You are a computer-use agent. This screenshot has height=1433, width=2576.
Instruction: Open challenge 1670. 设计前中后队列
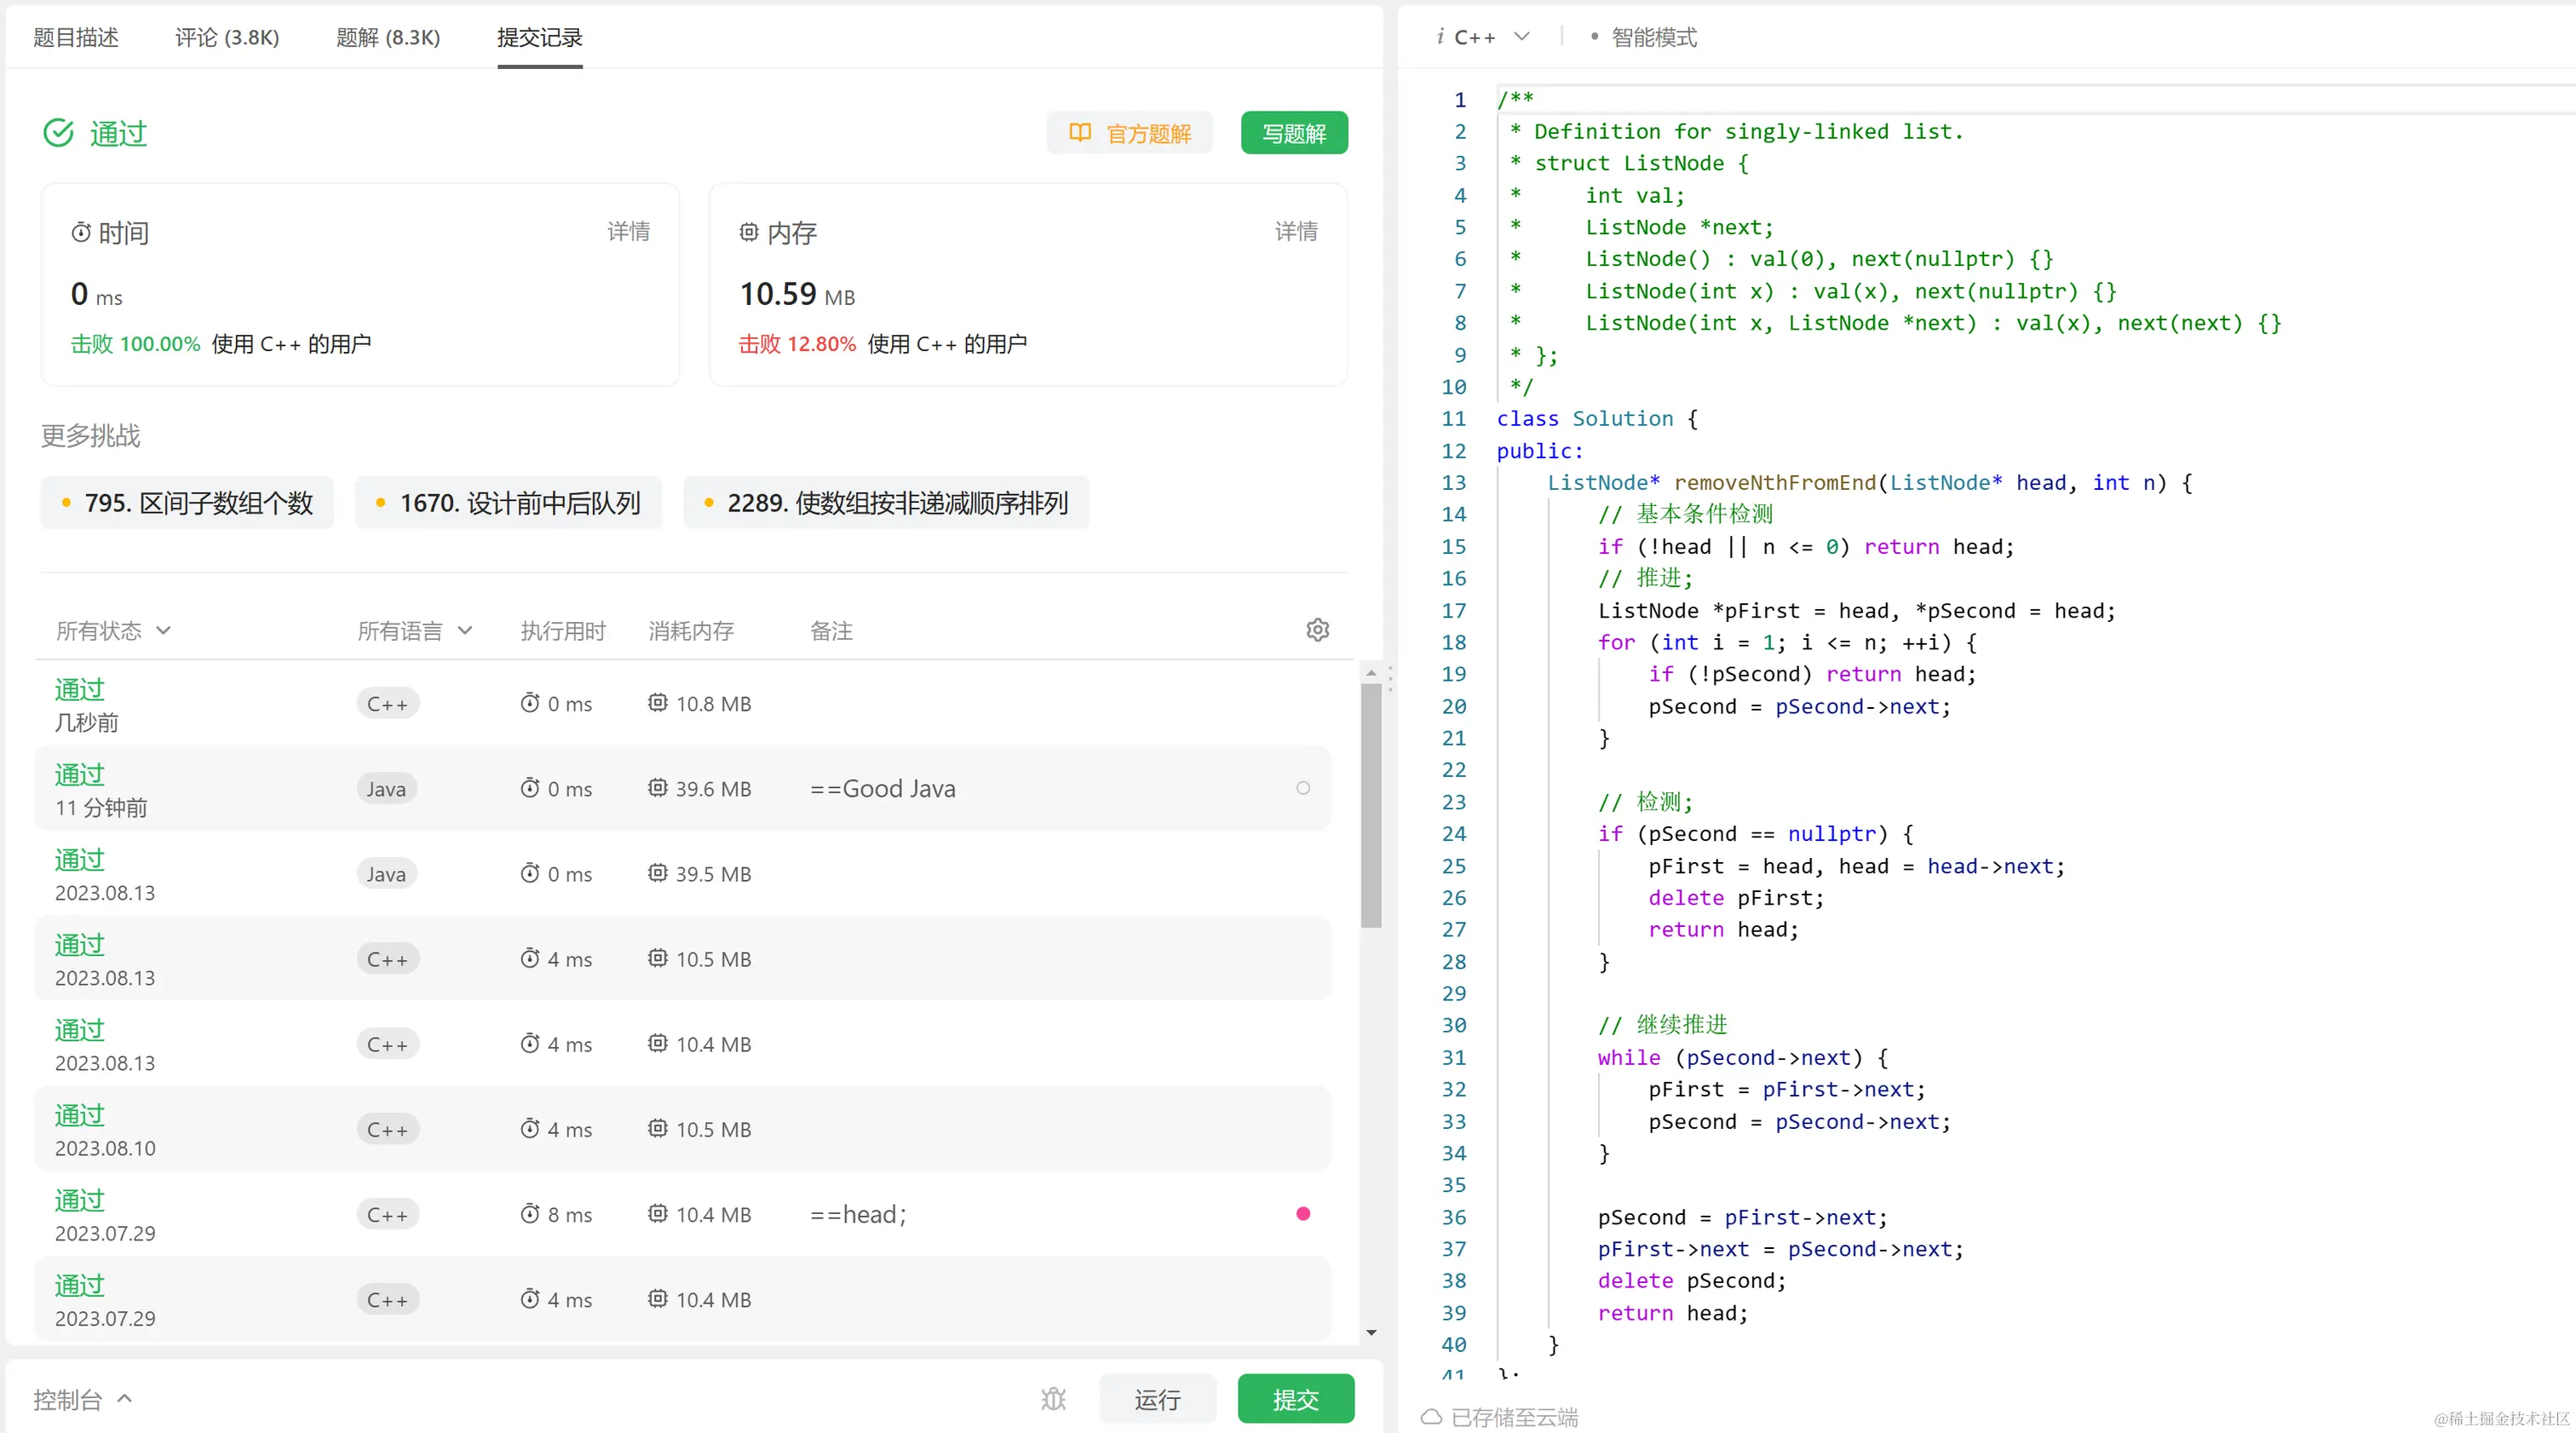pos(508,502)
